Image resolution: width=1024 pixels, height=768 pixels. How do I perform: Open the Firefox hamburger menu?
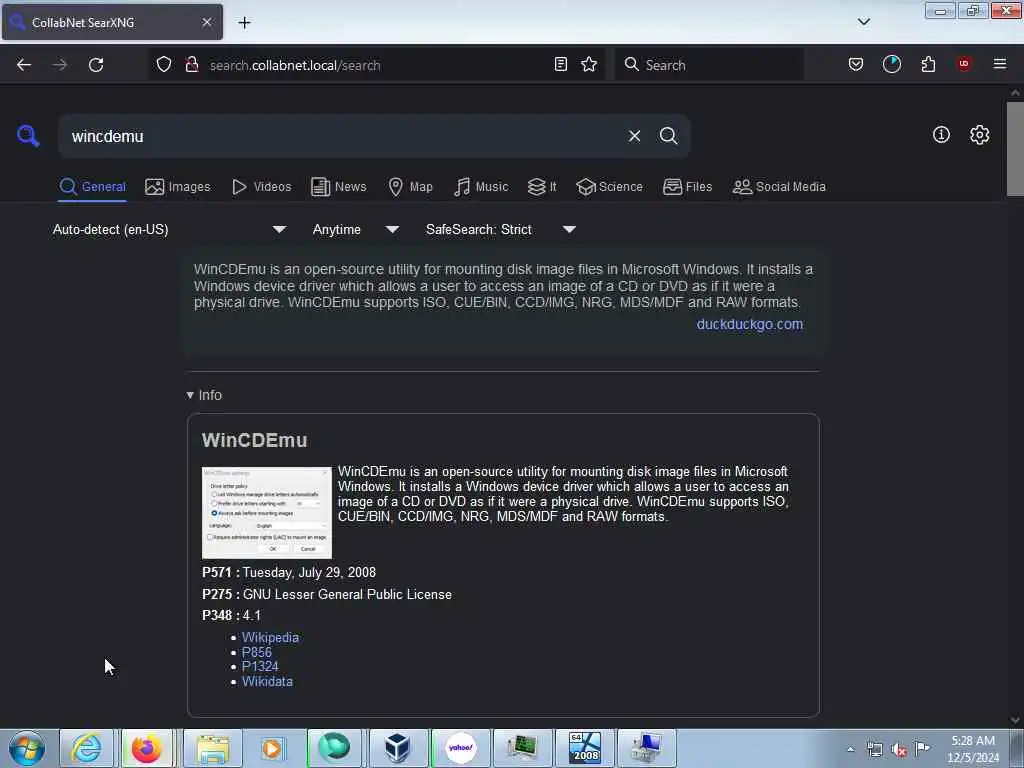[1000, 64]
